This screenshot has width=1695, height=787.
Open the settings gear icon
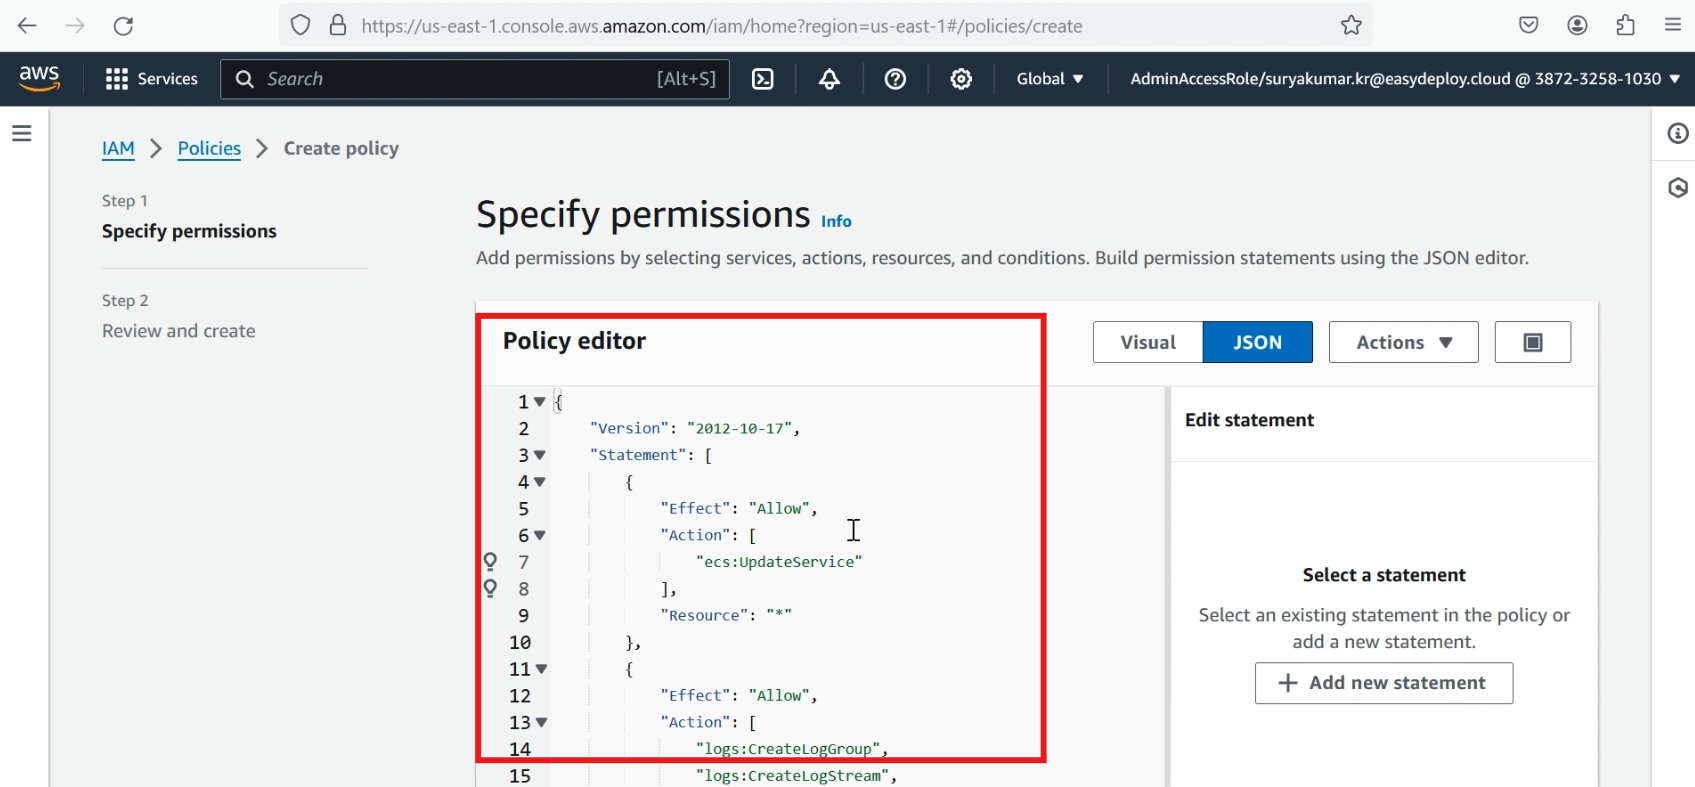coord(961,79)
